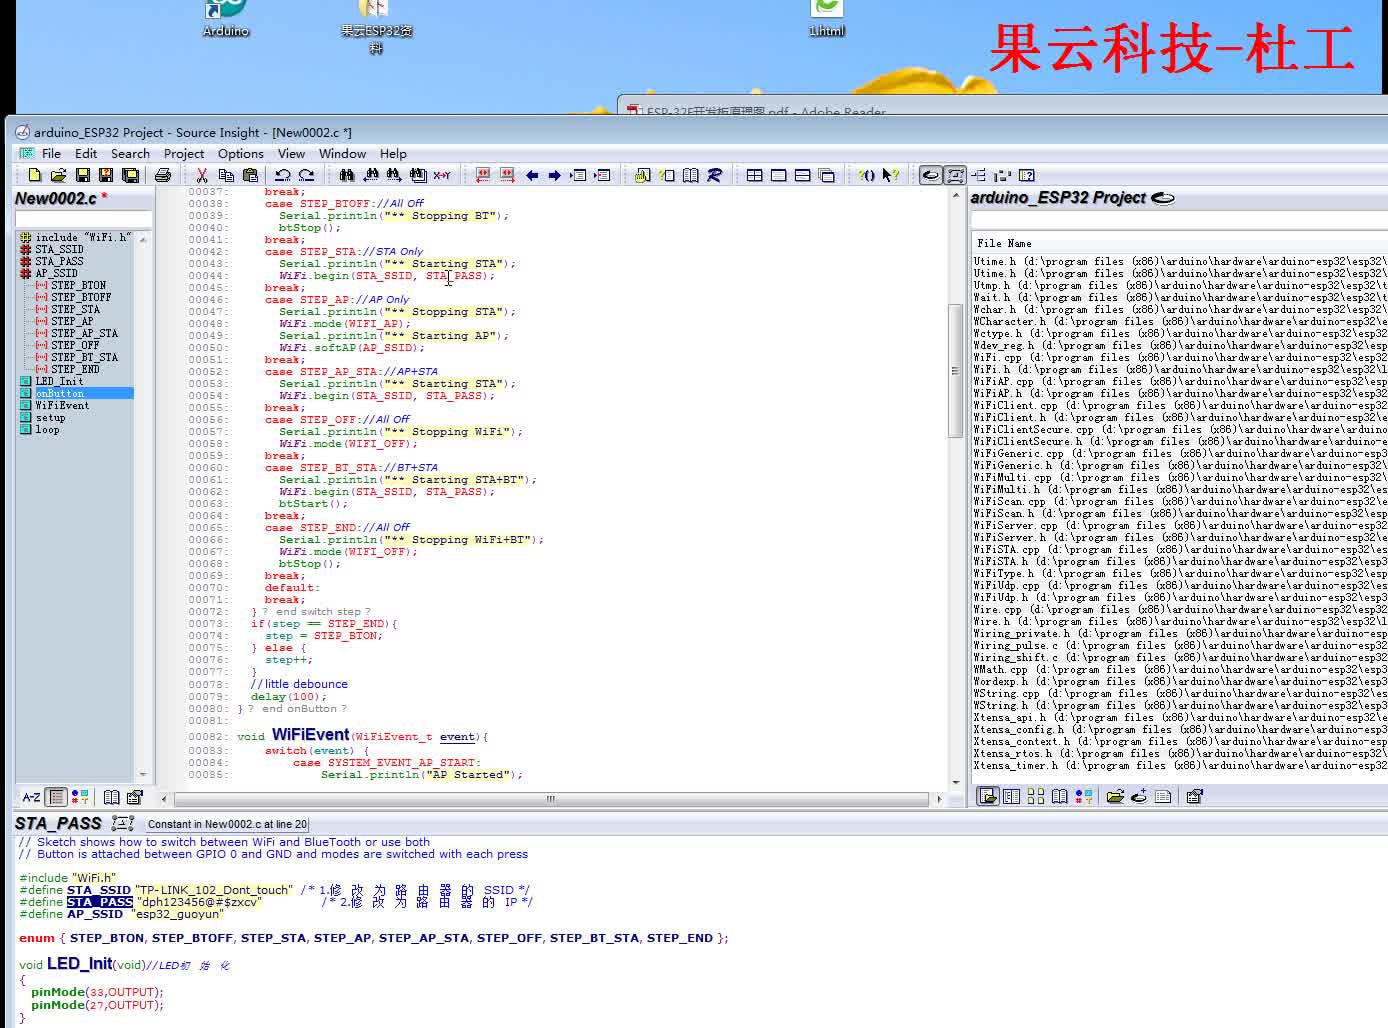This screenshot has width=1388, height=1028.
Task: Click the open folder icon in project panel toolbar
Action: click(x=1114, y=796)
